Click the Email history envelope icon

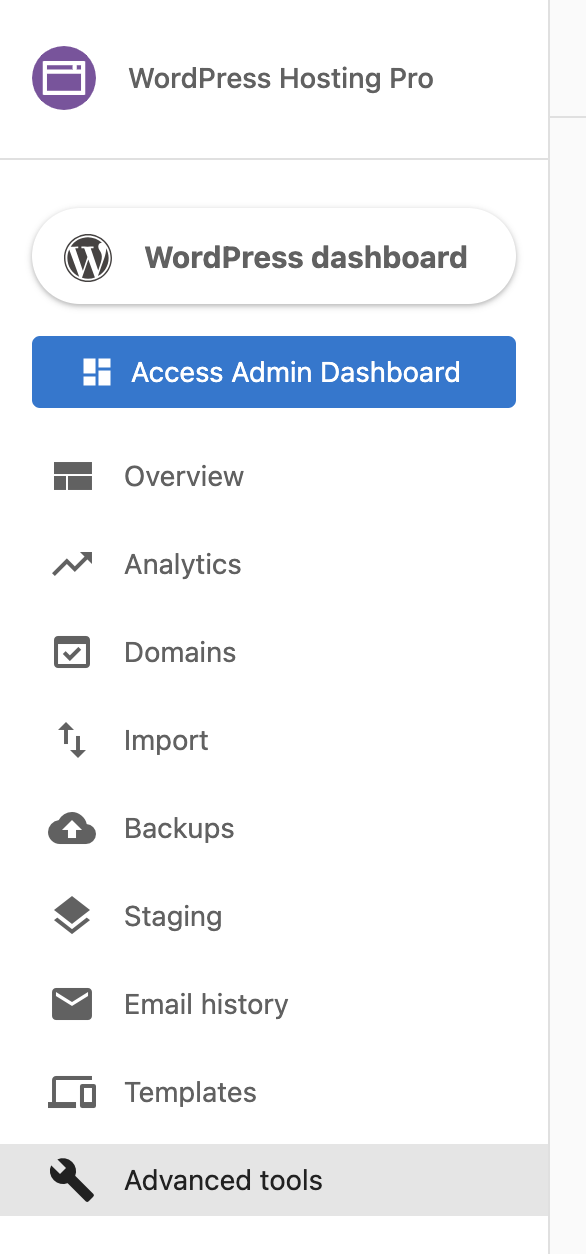pyautogui.click(x=72, y=1004)
